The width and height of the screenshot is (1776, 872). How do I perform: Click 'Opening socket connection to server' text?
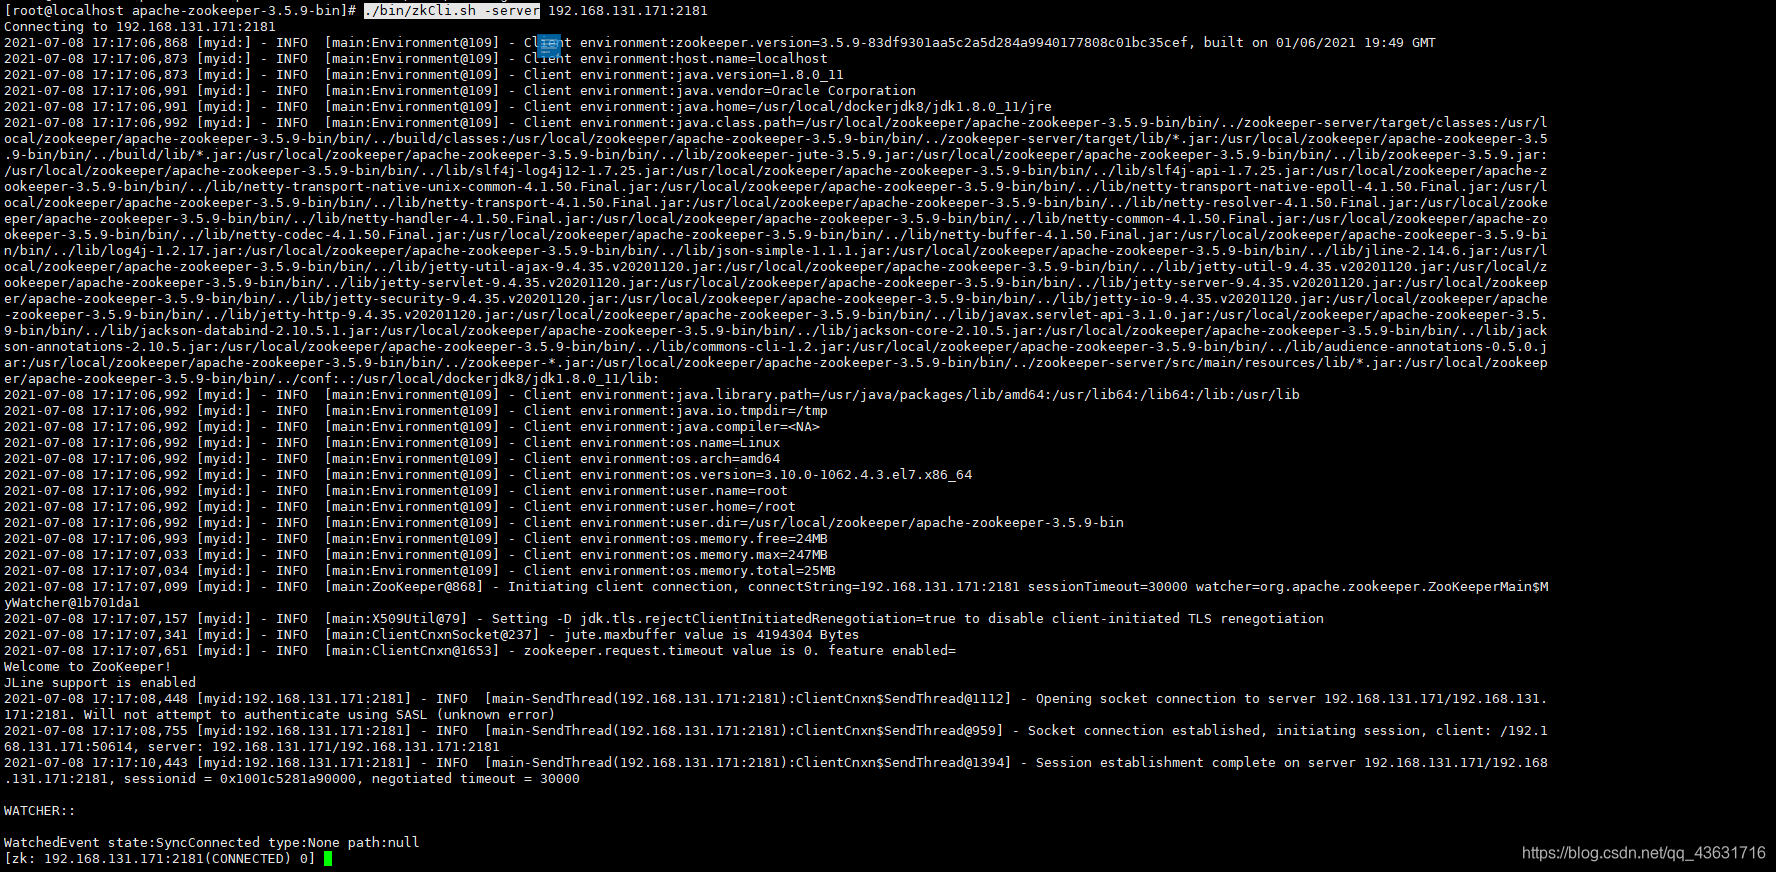1176,699
